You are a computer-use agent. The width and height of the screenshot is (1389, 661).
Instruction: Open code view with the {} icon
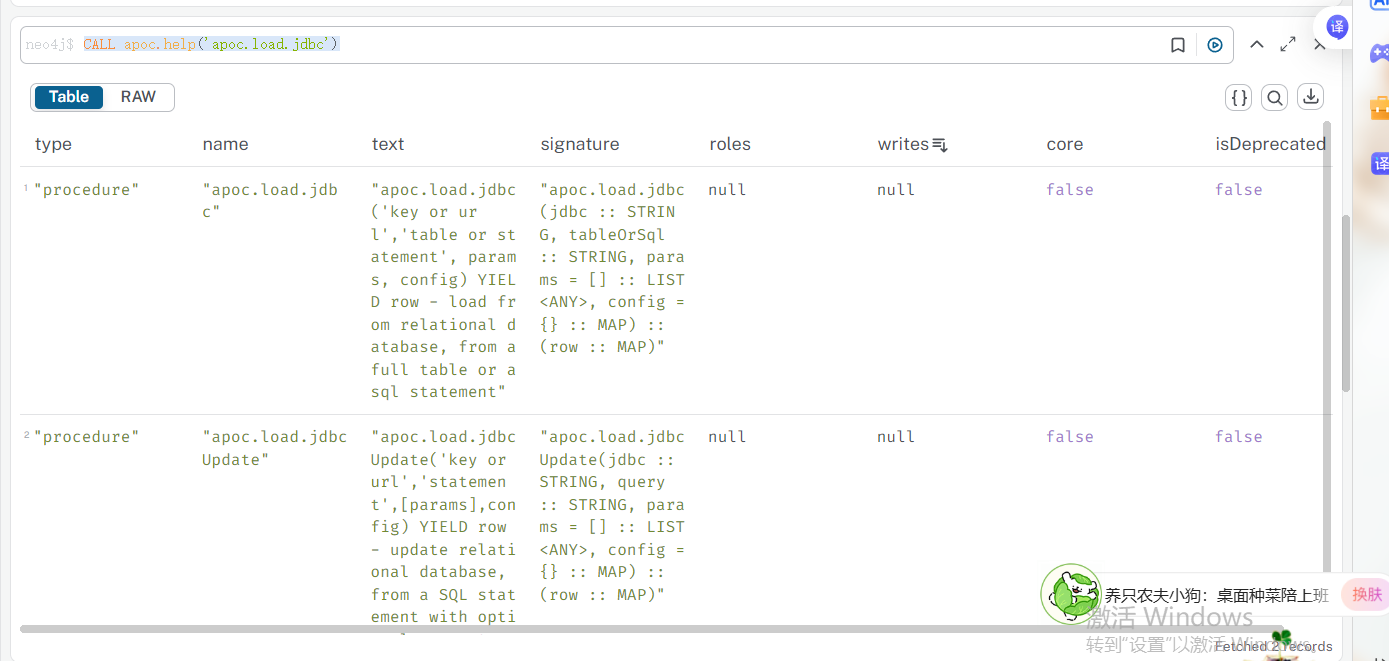pos(1238,97)
